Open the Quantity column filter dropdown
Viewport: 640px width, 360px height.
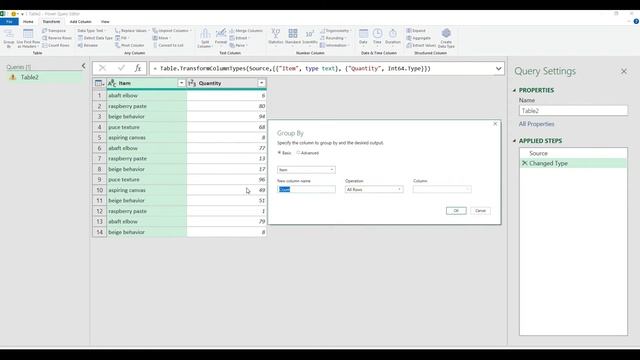tap(261, 83)
